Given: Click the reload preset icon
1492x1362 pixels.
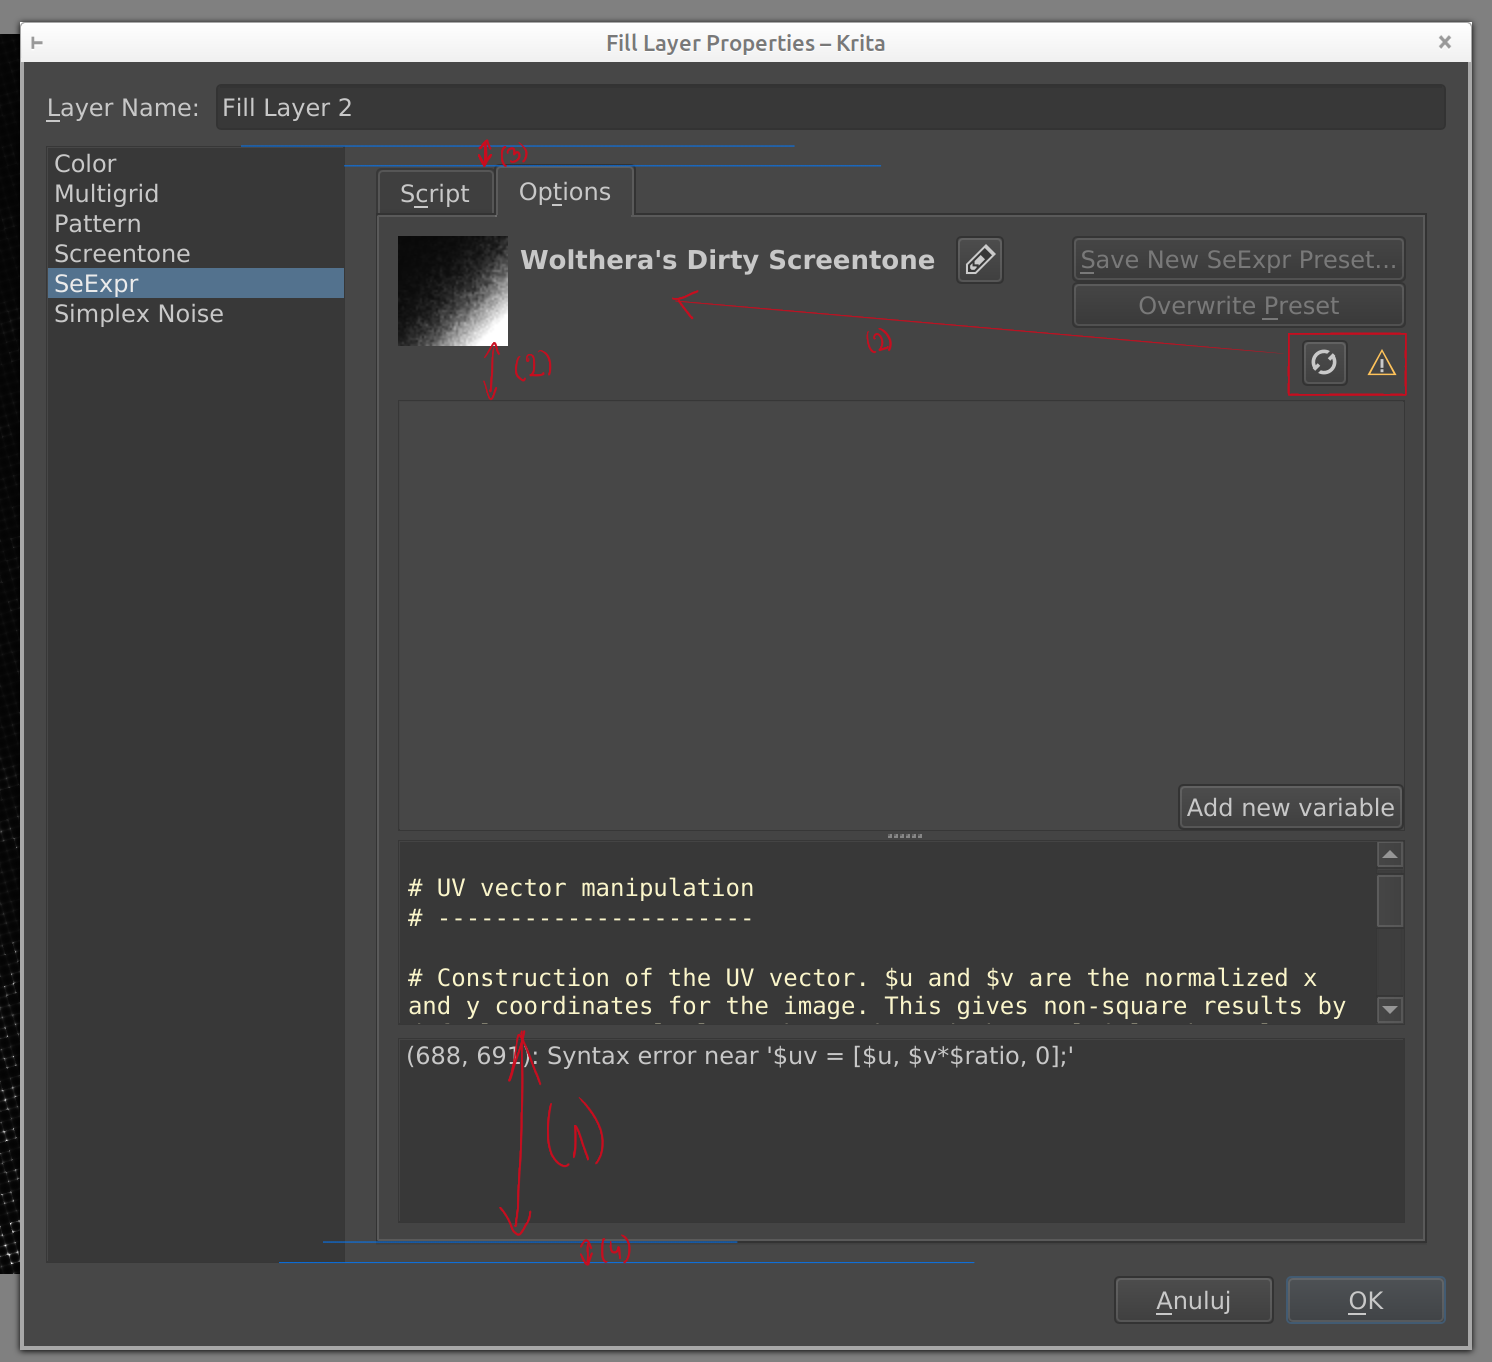Looking at the screenshot, I should coord(1324,362).
